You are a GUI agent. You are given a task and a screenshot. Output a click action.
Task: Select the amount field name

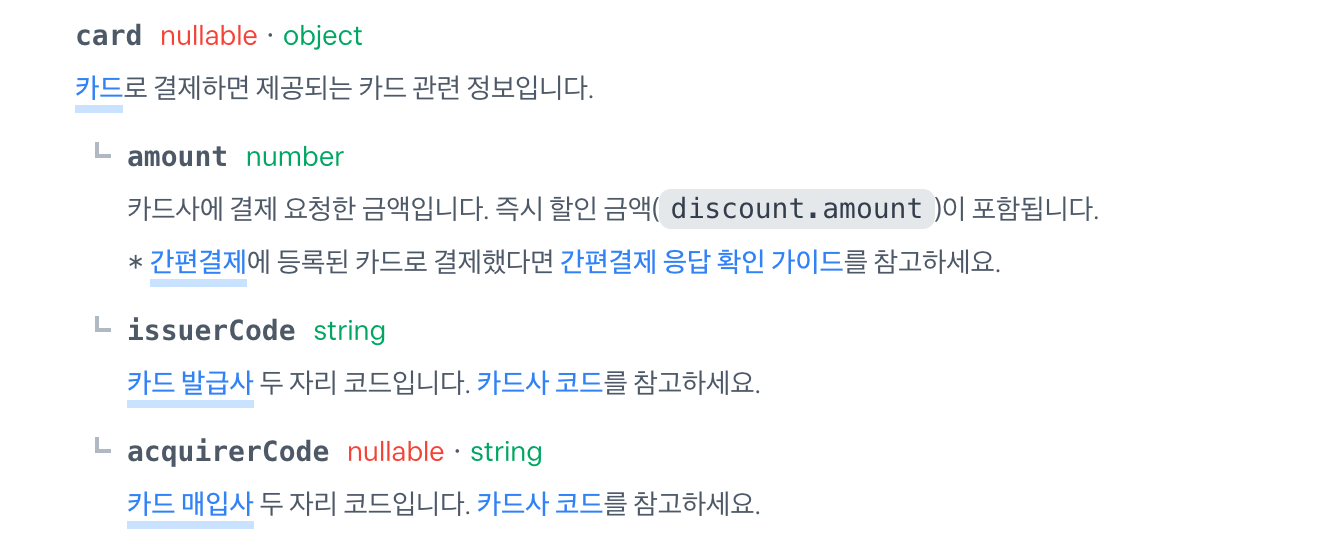[x=178, y=157]
